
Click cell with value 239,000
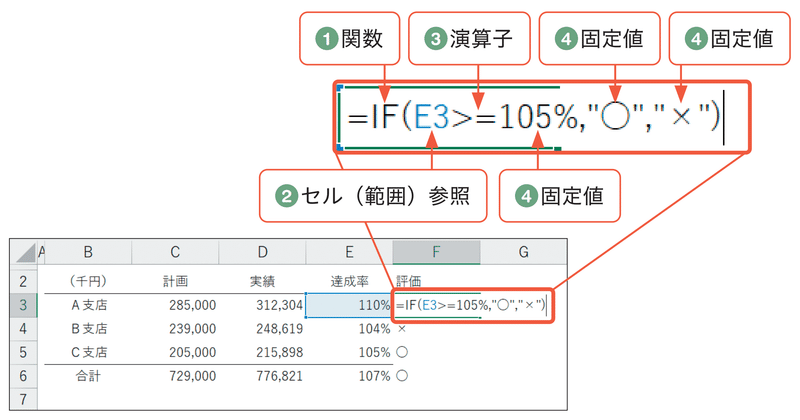(175, 329)
